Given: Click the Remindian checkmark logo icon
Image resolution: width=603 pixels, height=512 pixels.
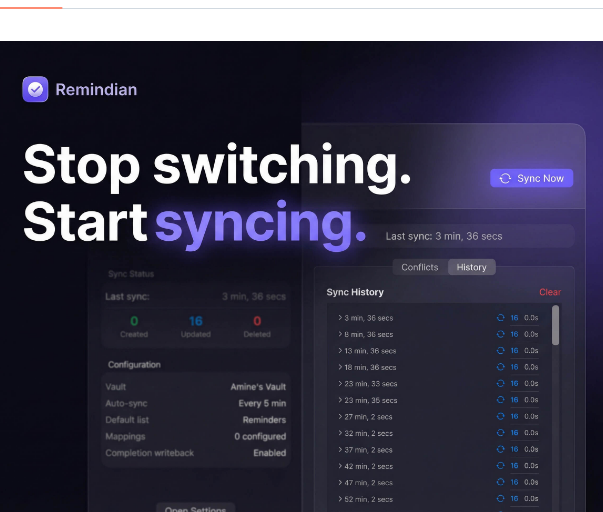Looking at the screenshot, I should point(35,89).
